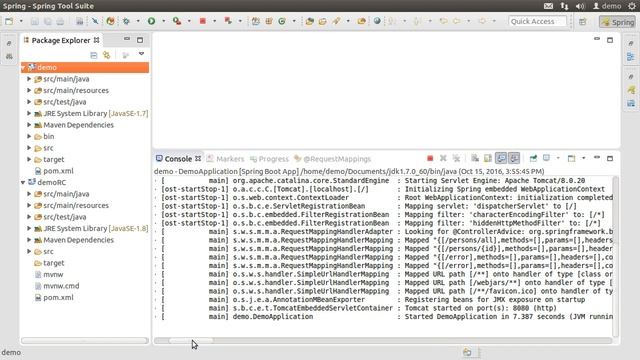Open the Package Explorer view menu triangle
Image resolution: width=640 pixels, height=360 pixels.
pyautogui.click(x=141, y=54)
